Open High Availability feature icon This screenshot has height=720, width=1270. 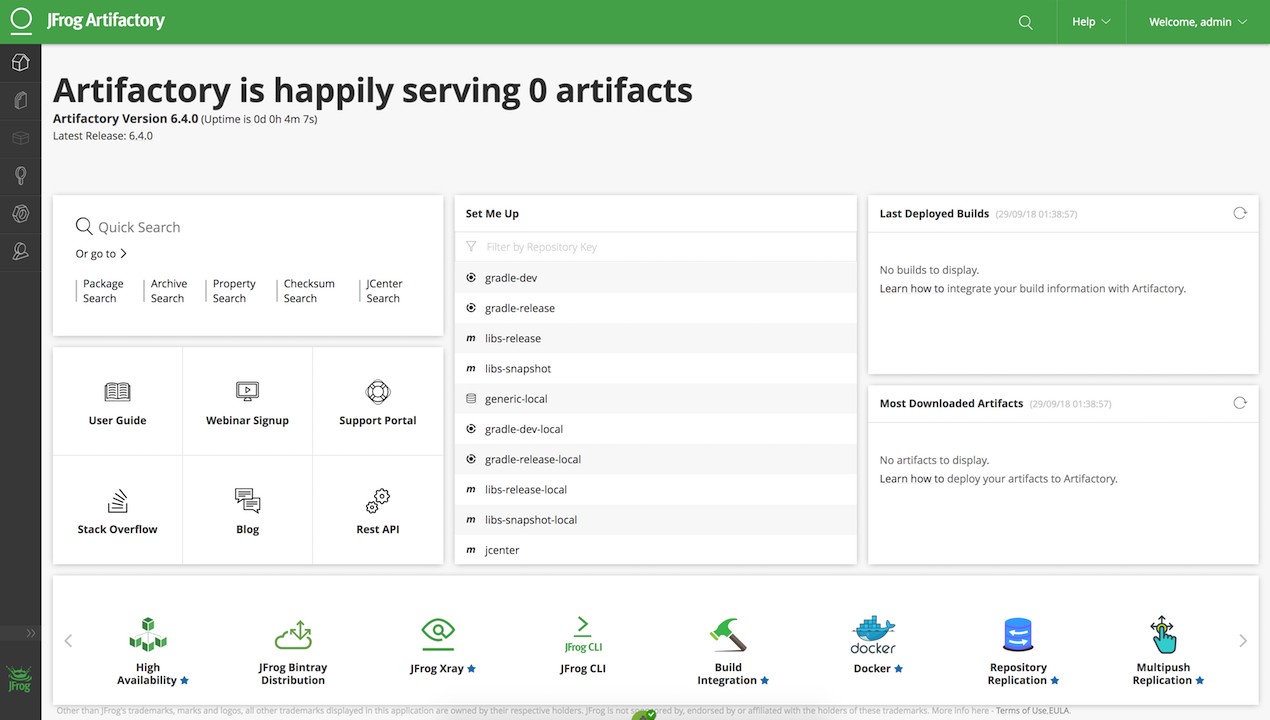(x=148, y=634)
